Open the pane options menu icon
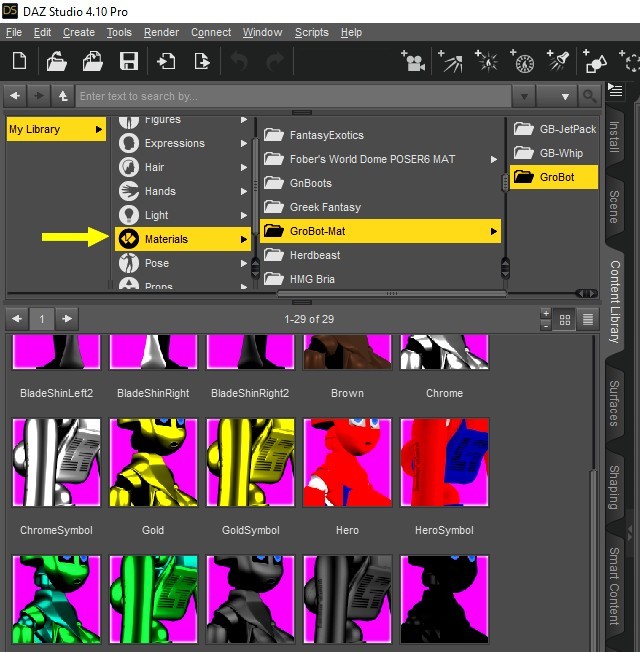640x652 pixels. coord(615,90)
